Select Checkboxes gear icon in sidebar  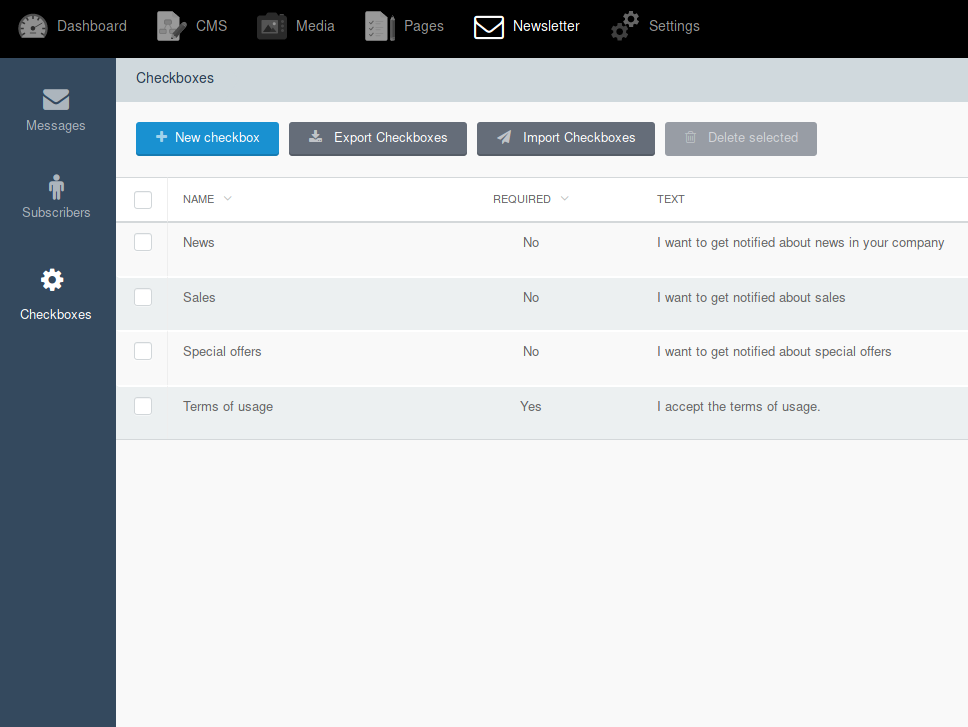click(52, 280)
